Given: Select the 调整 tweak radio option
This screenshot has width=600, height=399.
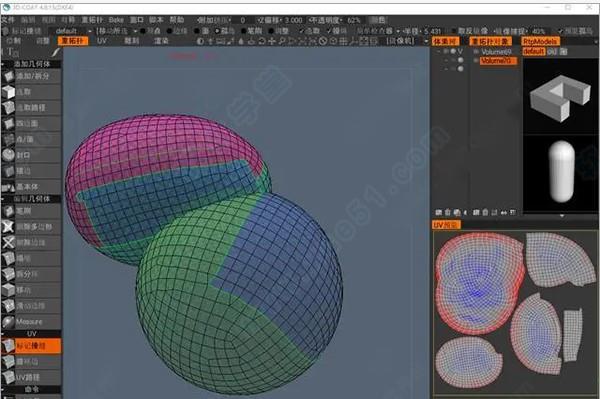Looking at the screenshot, I should 279,31.
